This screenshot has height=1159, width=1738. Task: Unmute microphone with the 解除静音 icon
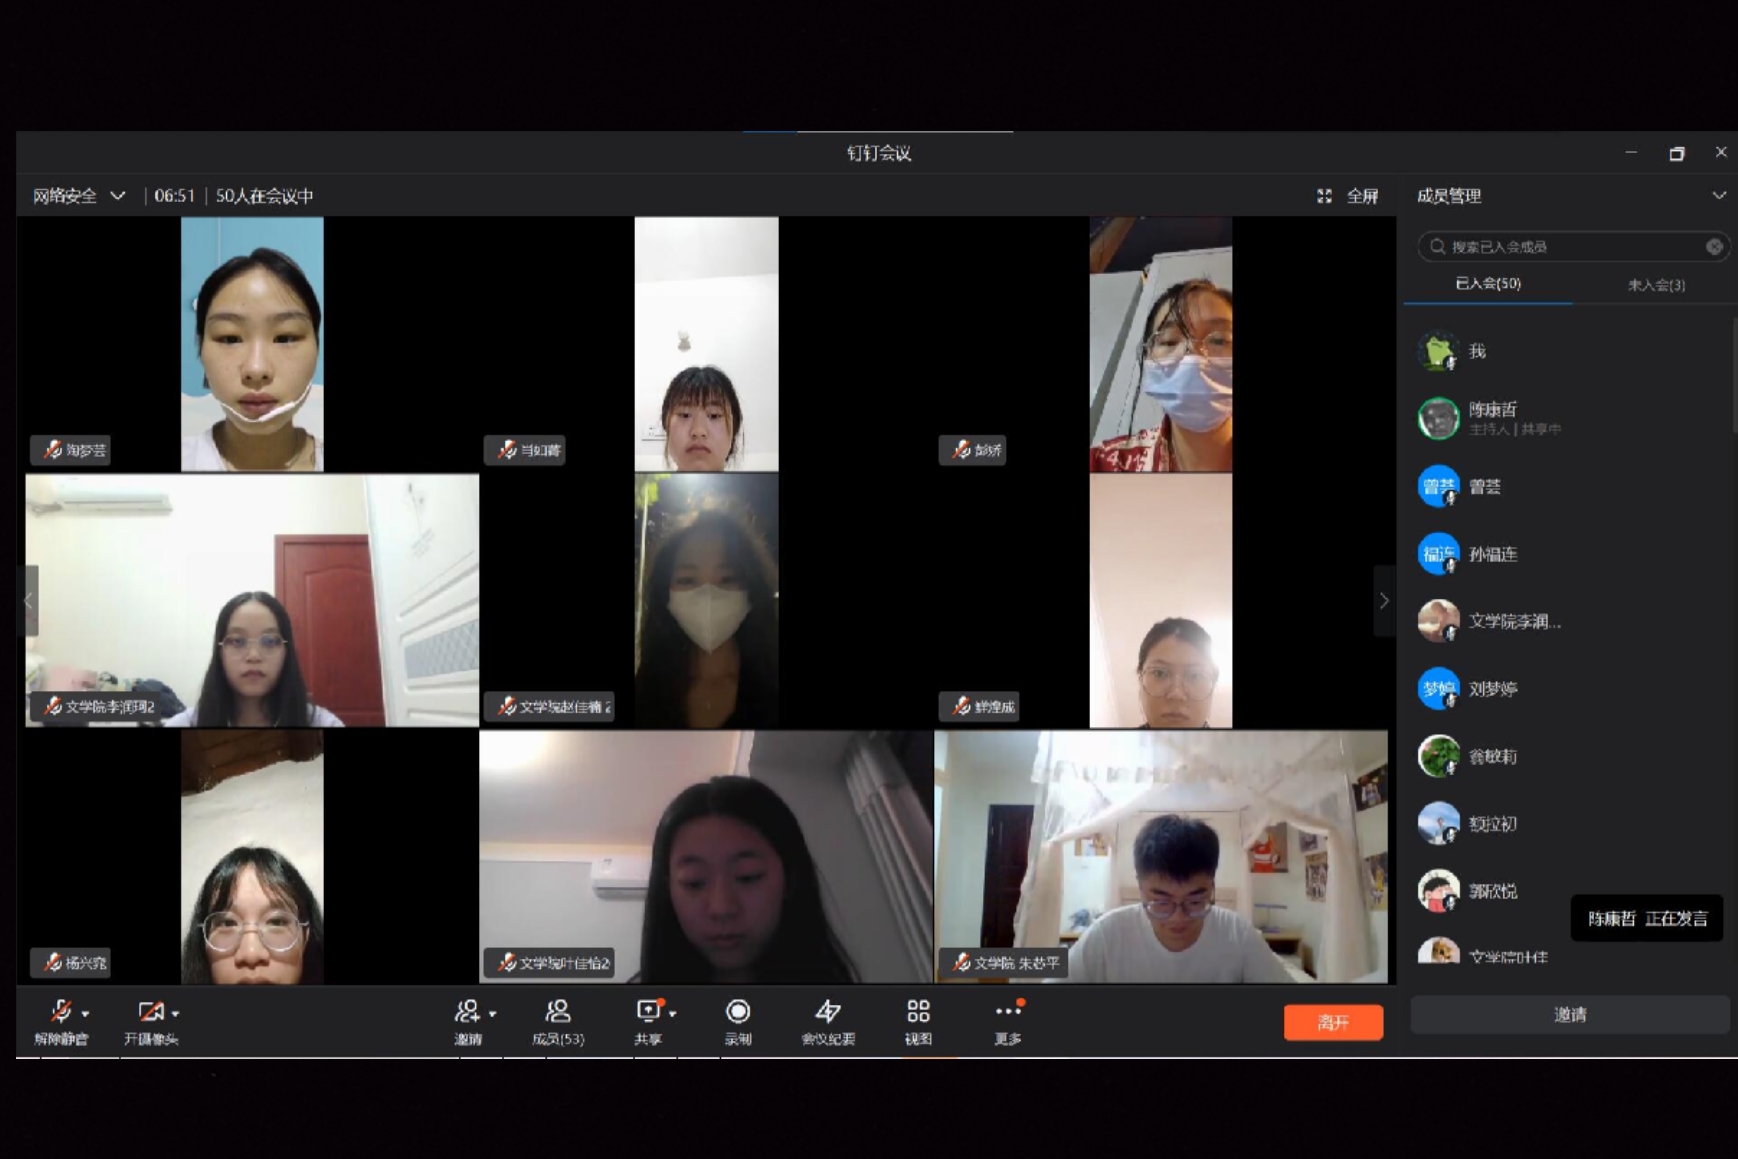[60, 1012]
